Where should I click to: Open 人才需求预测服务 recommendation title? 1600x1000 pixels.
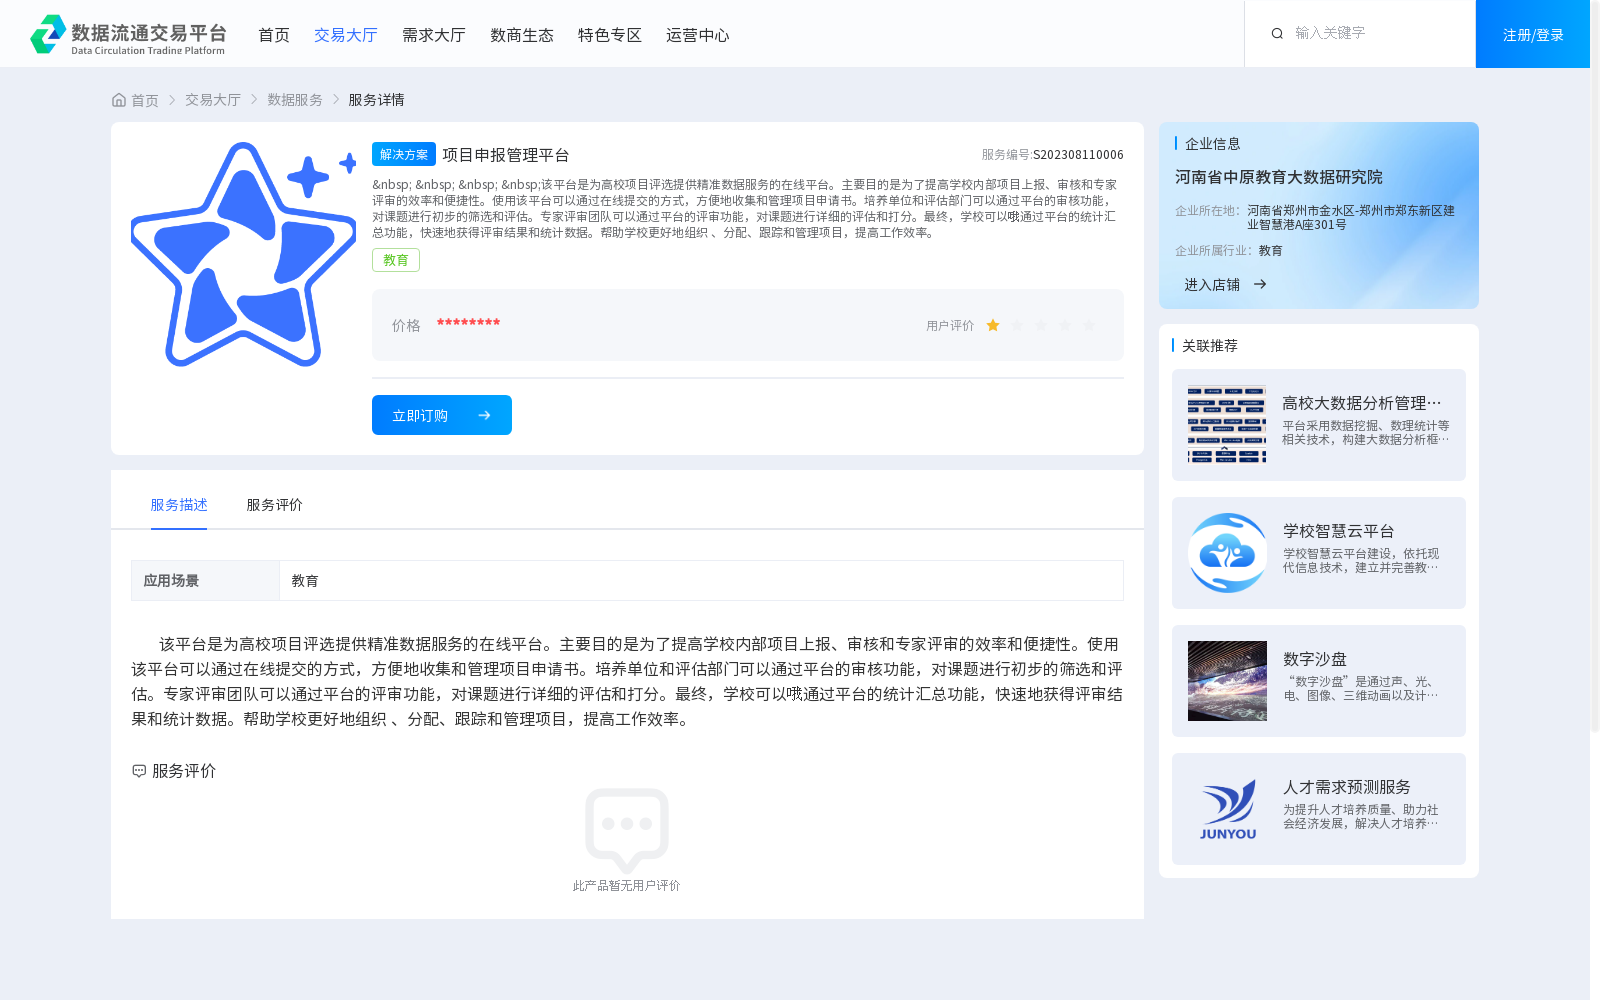(1347, 787)
